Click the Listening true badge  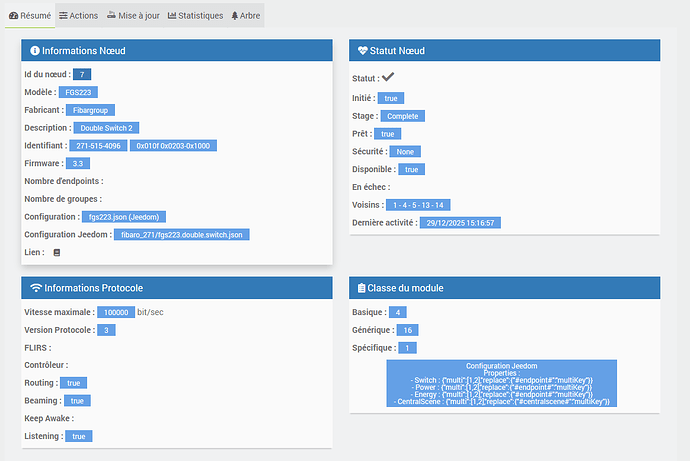(79, 436)
